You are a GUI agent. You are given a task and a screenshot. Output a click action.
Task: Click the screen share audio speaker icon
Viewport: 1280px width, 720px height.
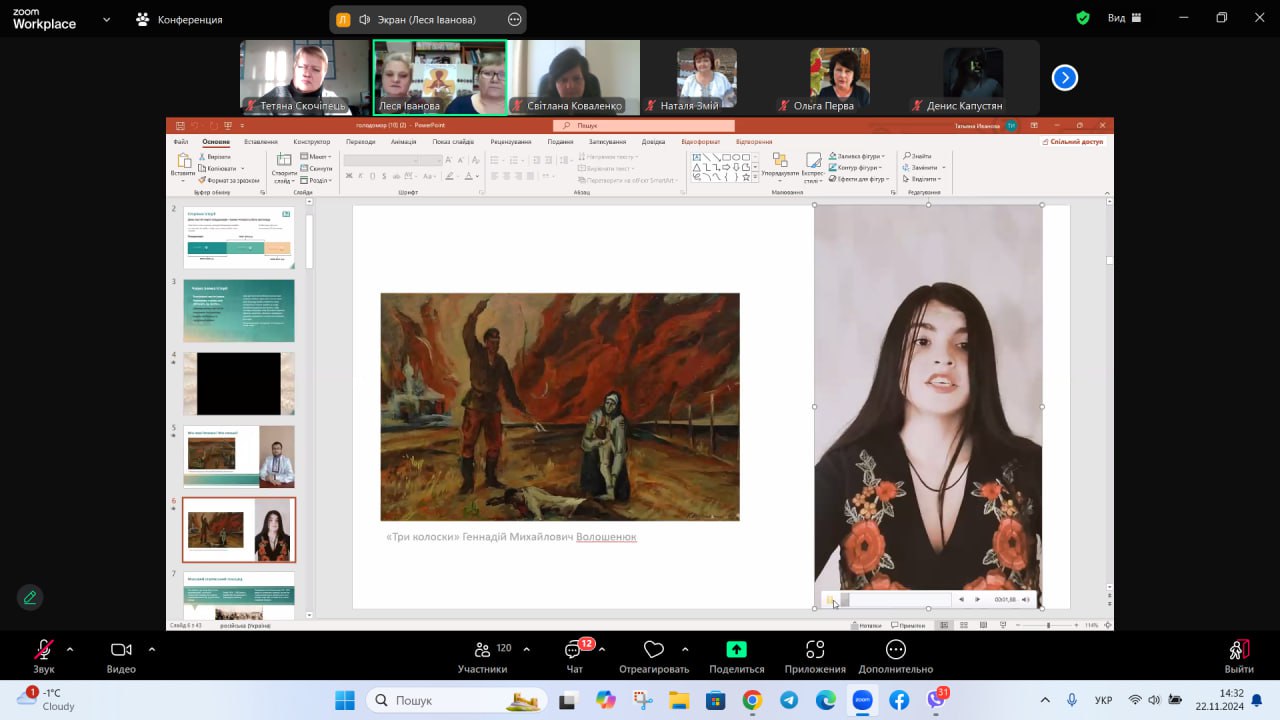pos(365,19)
